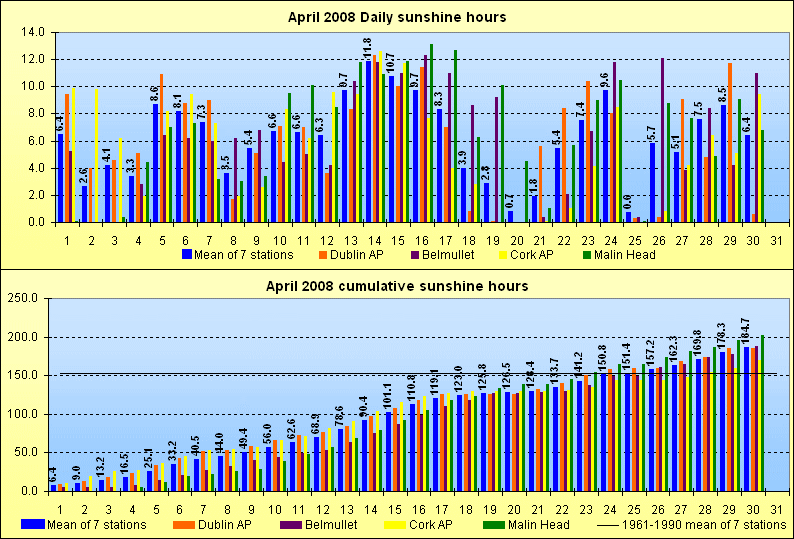Click the '150.0' y-axis label
794x539 pixels.
tap(23, 376)
